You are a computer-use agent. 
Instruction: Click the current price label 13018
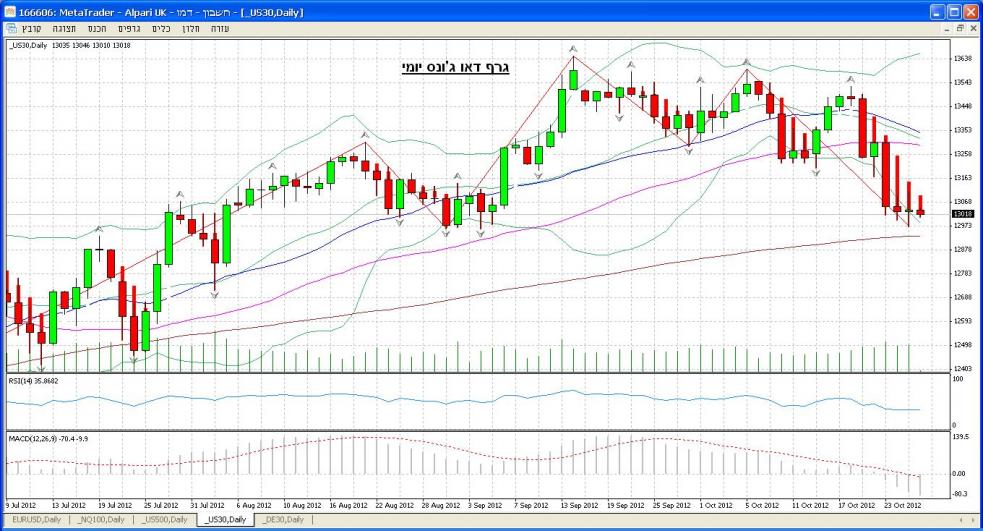pyautogui.click(x=962, y=213)
